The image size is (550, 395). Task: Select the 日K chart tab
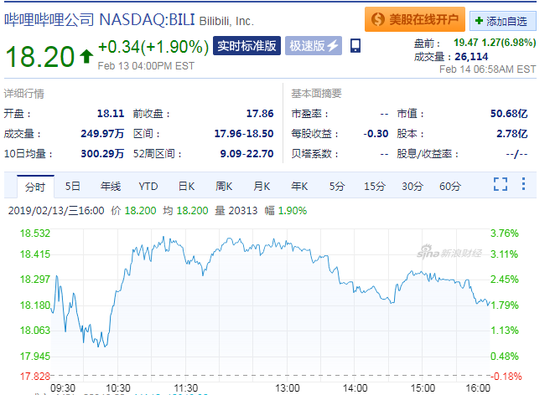(x=186, y=186)
